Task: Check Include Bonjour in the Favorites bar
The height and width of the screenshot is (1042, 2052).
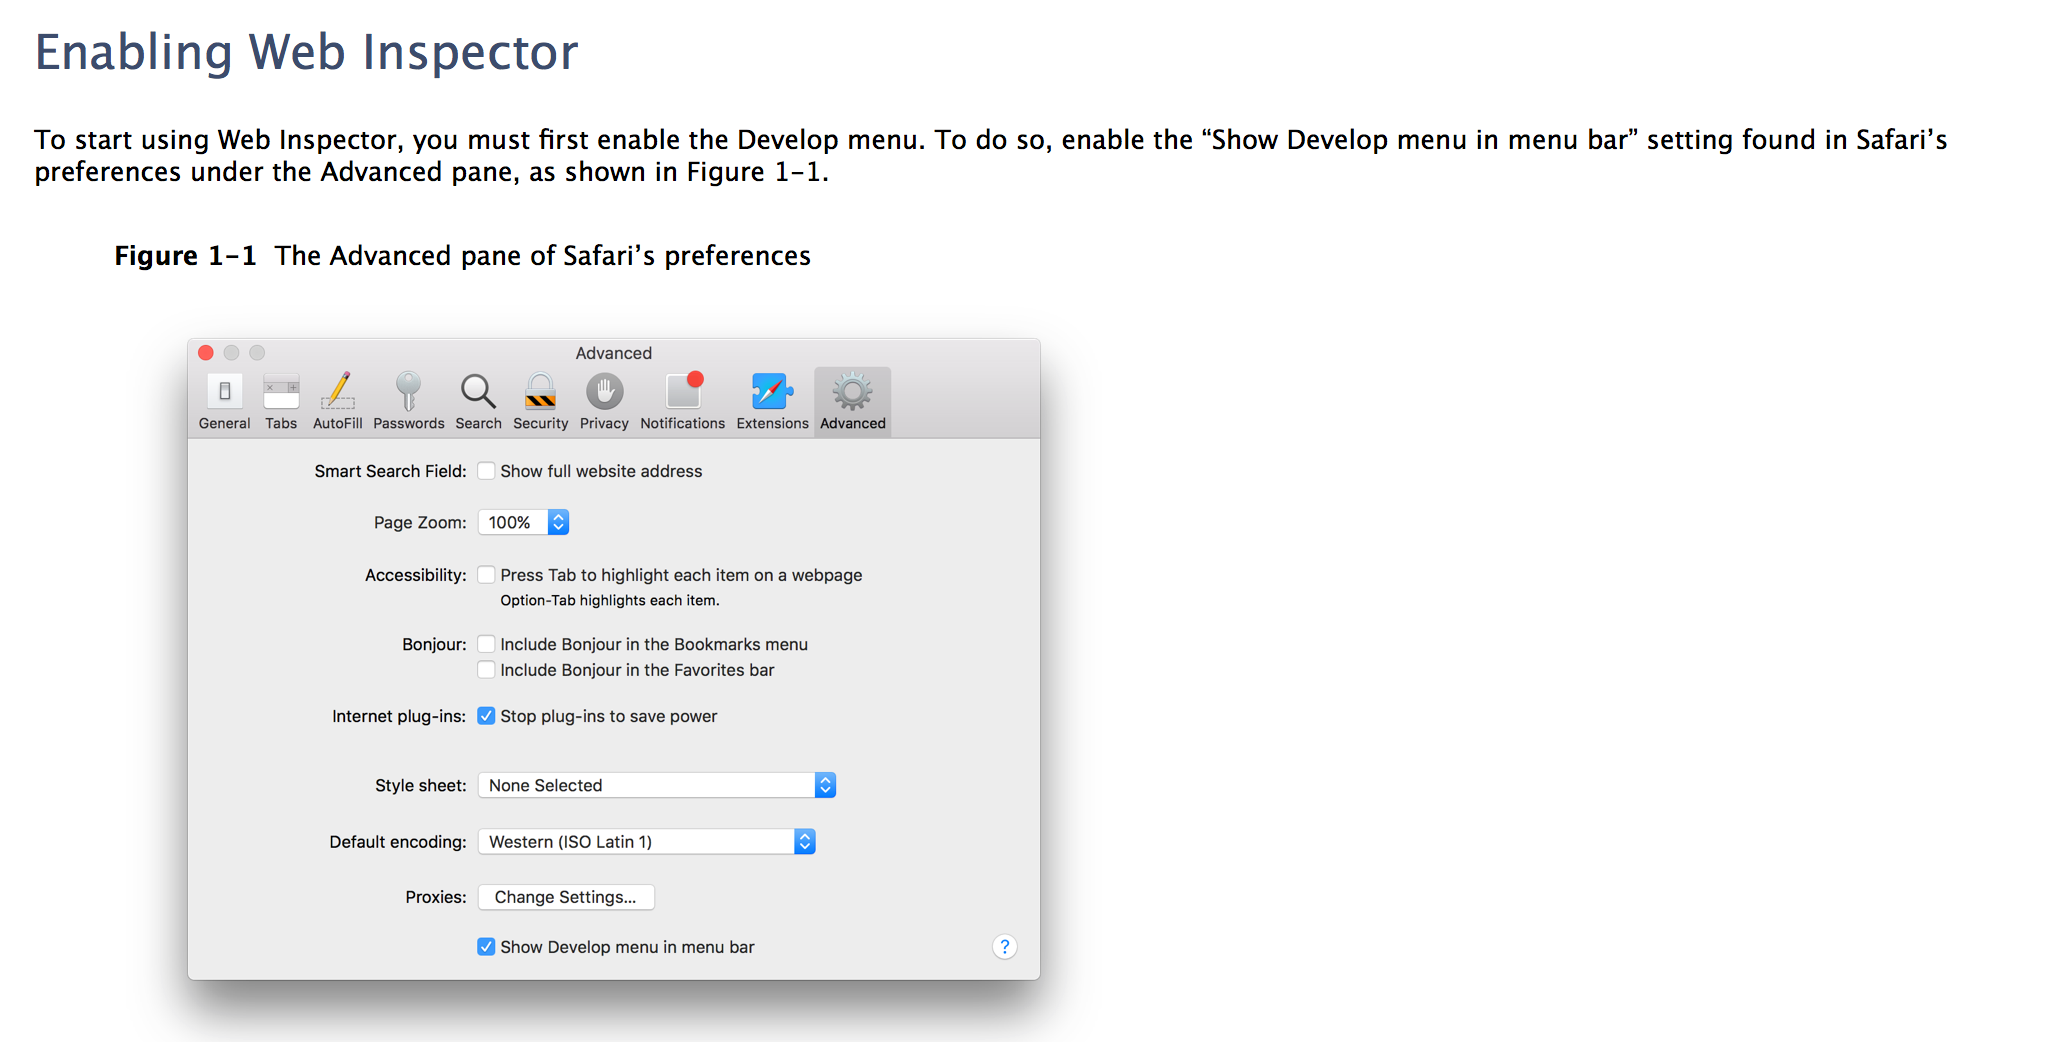Action: 486,670
